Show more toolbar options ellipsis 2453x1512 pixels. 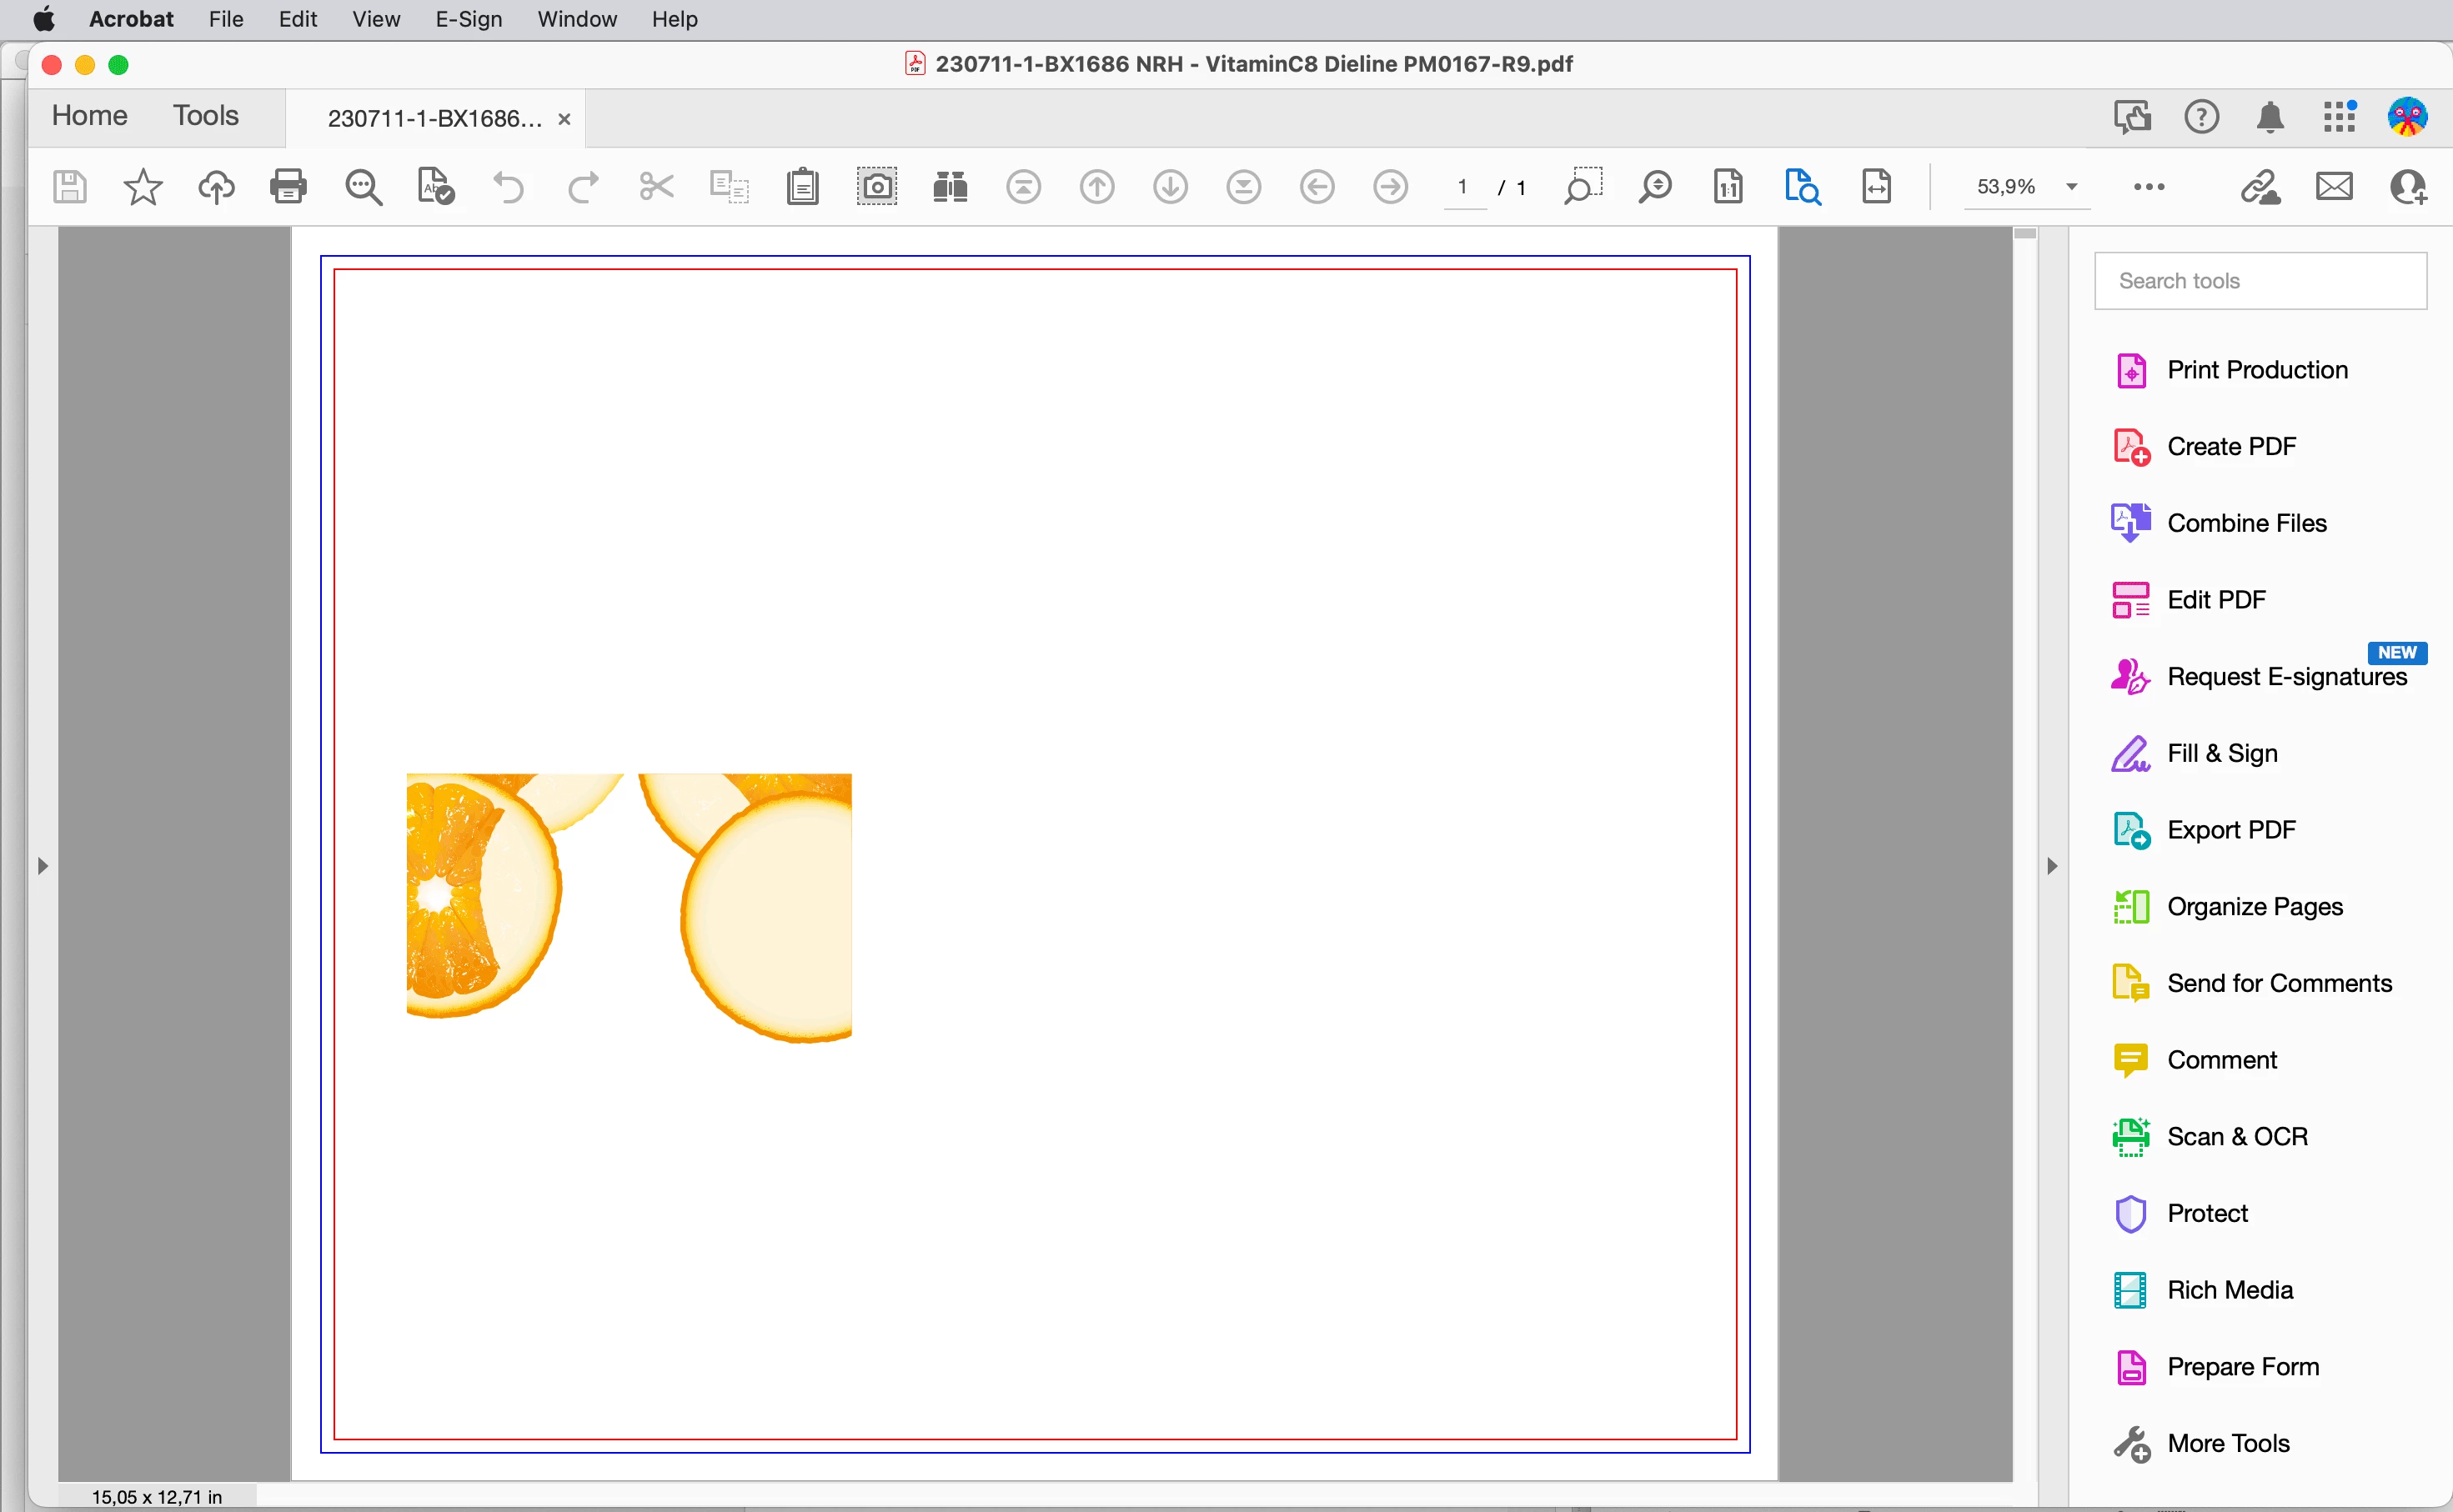(x=2148, y=187)
